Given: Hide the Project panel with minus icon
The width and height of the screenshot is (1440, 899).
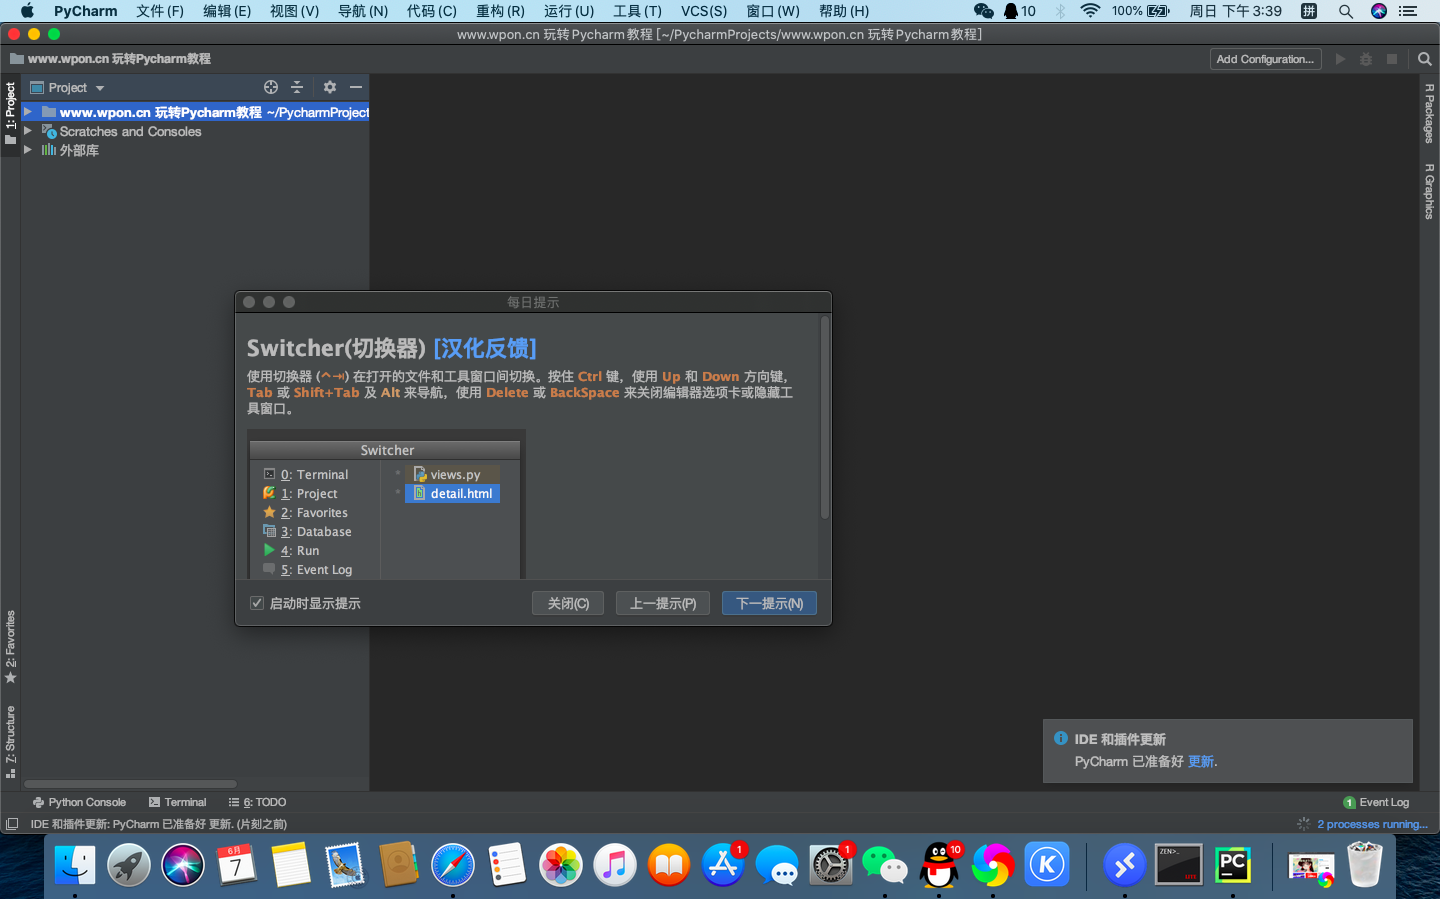Looking at the screenshot, I should [356, 87].
